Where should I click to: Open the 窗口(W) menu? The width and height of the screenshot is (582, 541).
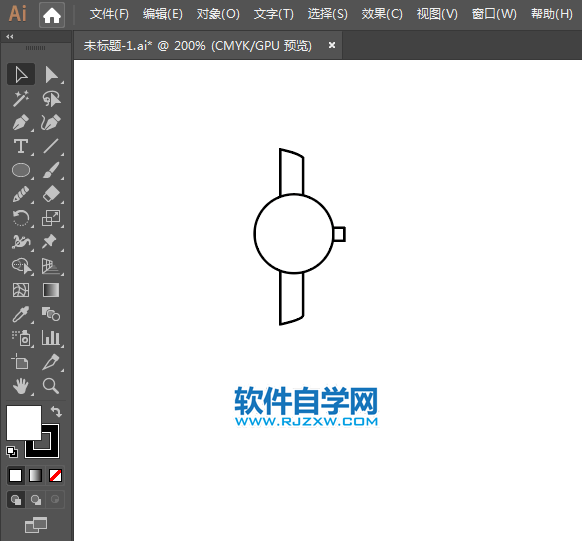coord(494,14)
